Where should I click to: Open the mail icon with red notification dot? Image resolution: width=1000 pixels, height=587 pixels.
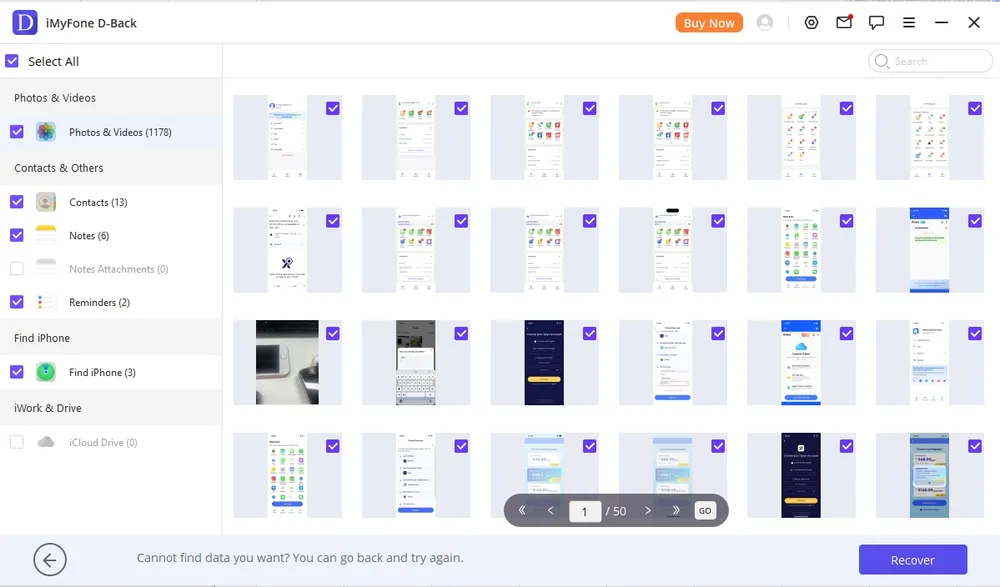[844, 22]
